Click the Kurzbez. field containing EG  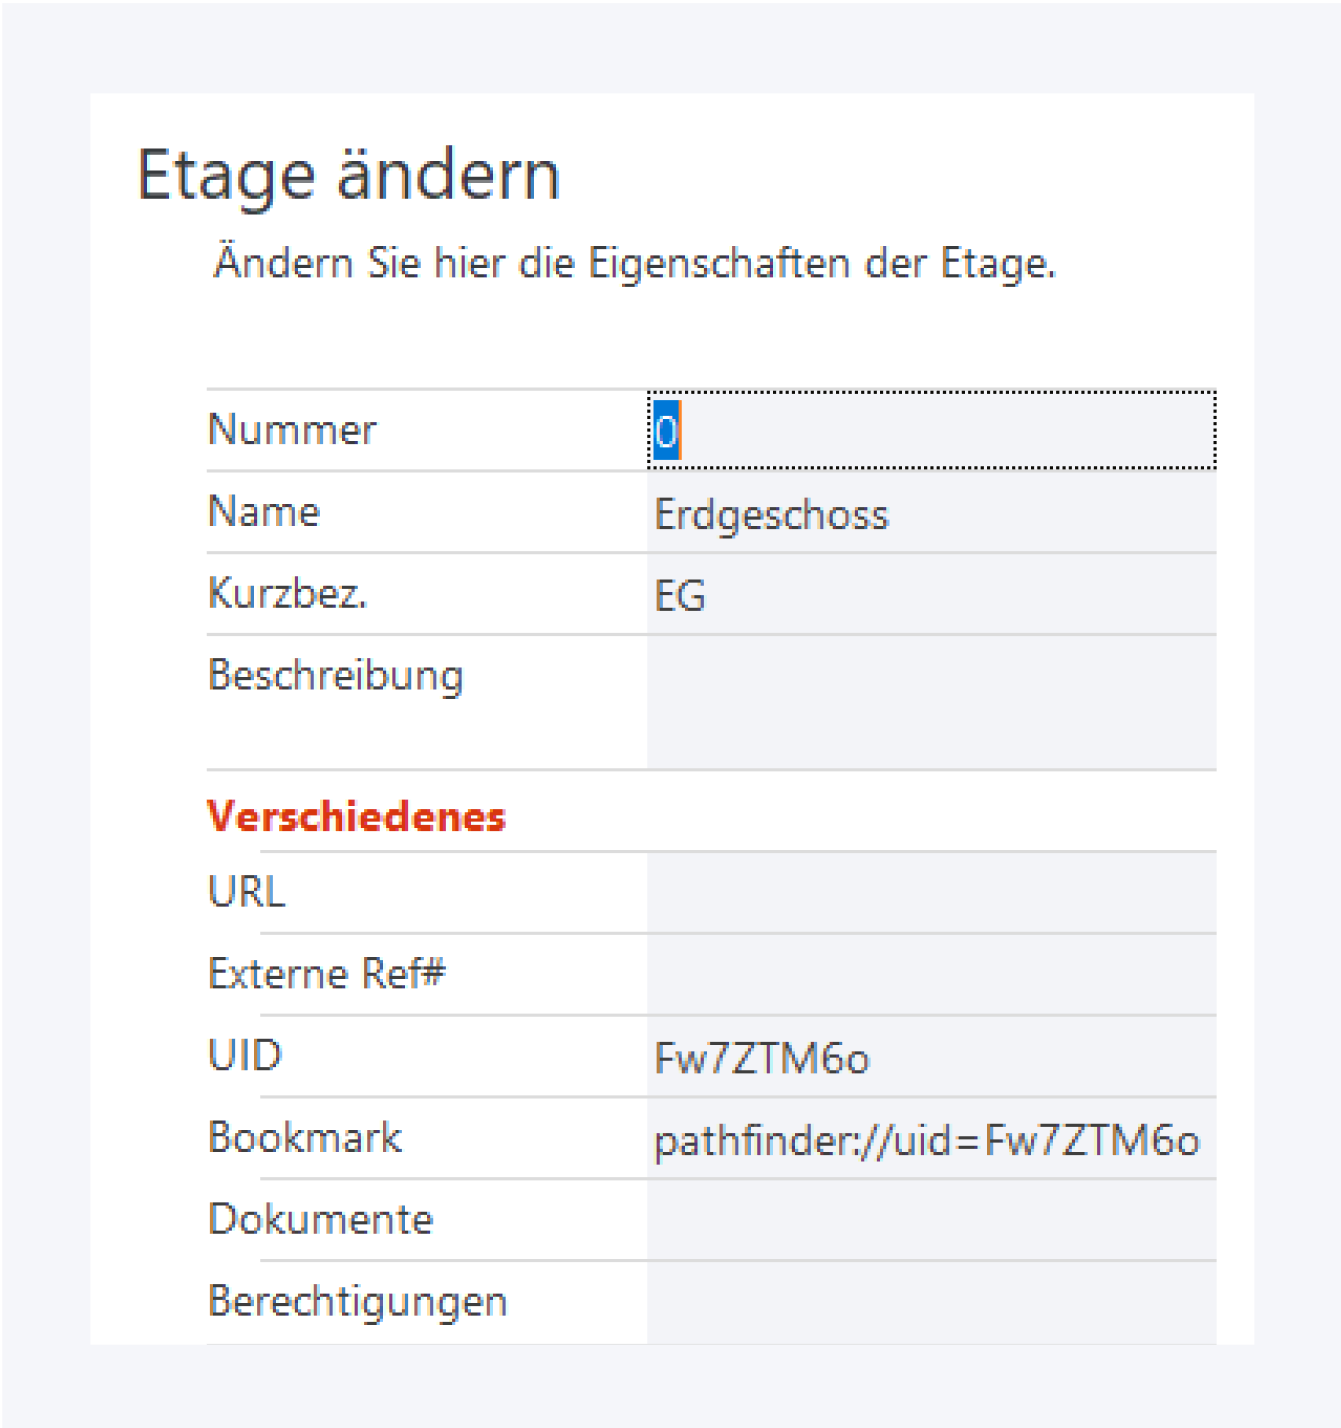tap(930, 596)
